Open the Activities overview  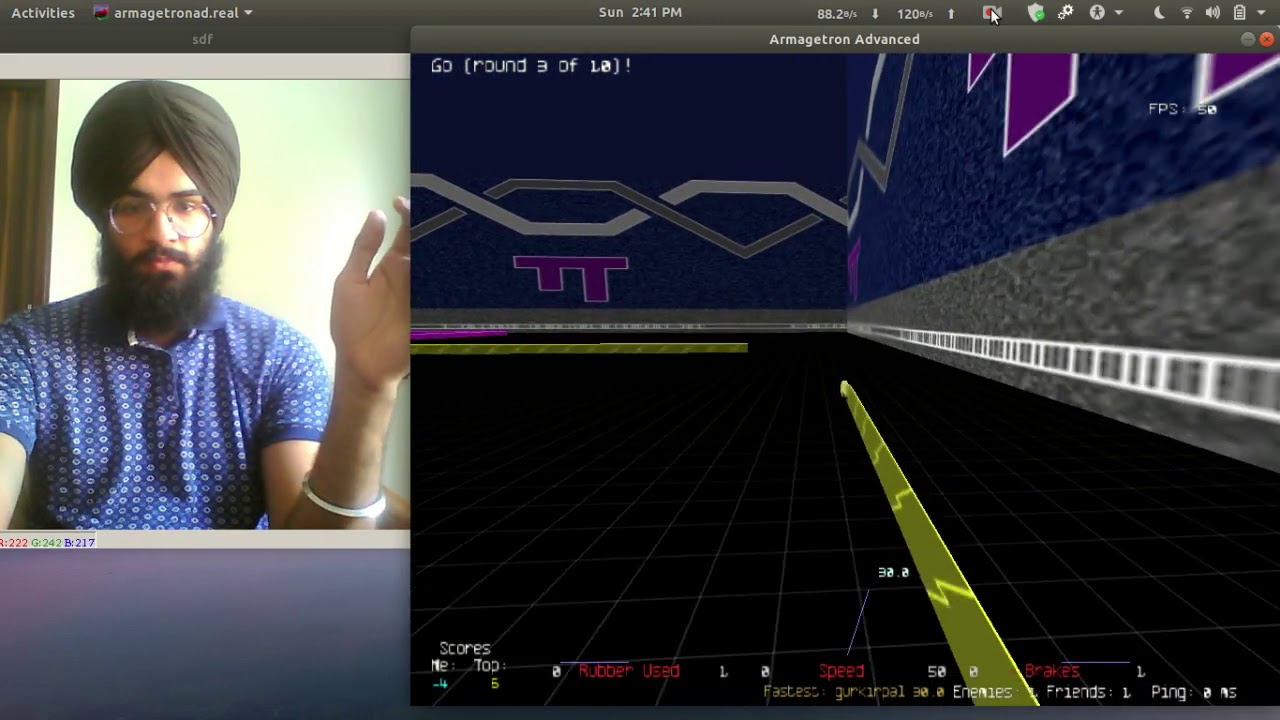(42, 13)
